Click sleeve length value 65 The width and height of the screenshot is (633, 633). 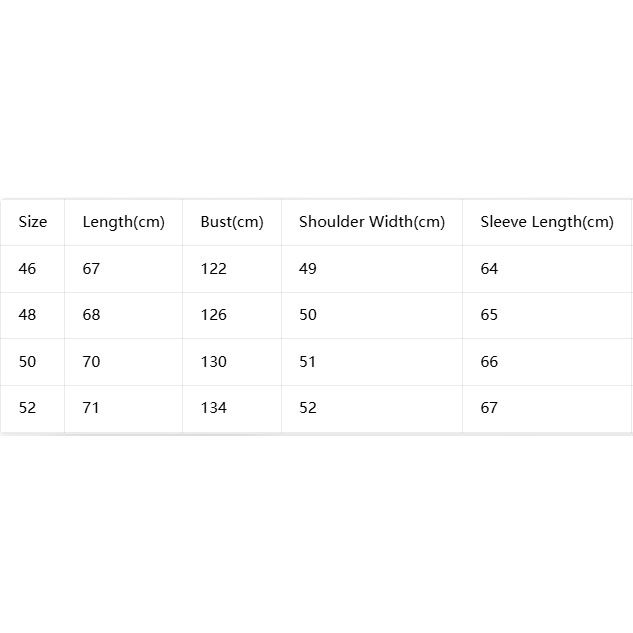[489, 315]
